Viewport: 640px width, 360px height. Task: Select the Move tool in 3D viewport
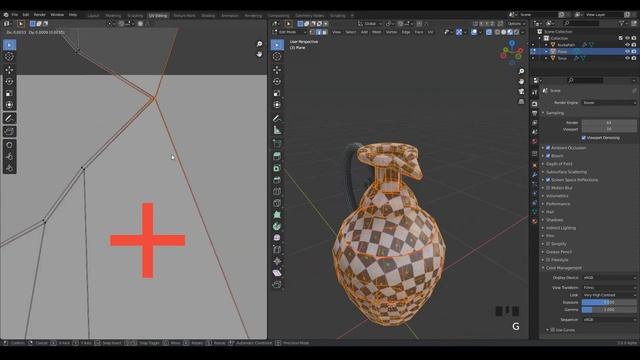(277, 70)
